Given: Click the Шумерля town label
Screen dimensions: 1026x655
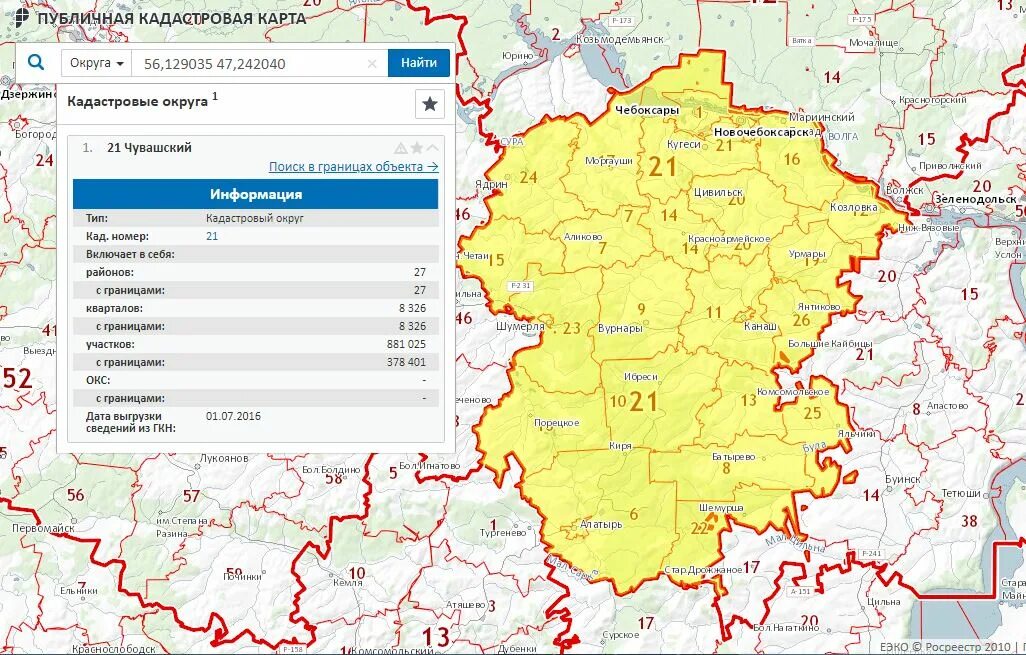Looking at the screenshot, I should click(x=520, y=326).
